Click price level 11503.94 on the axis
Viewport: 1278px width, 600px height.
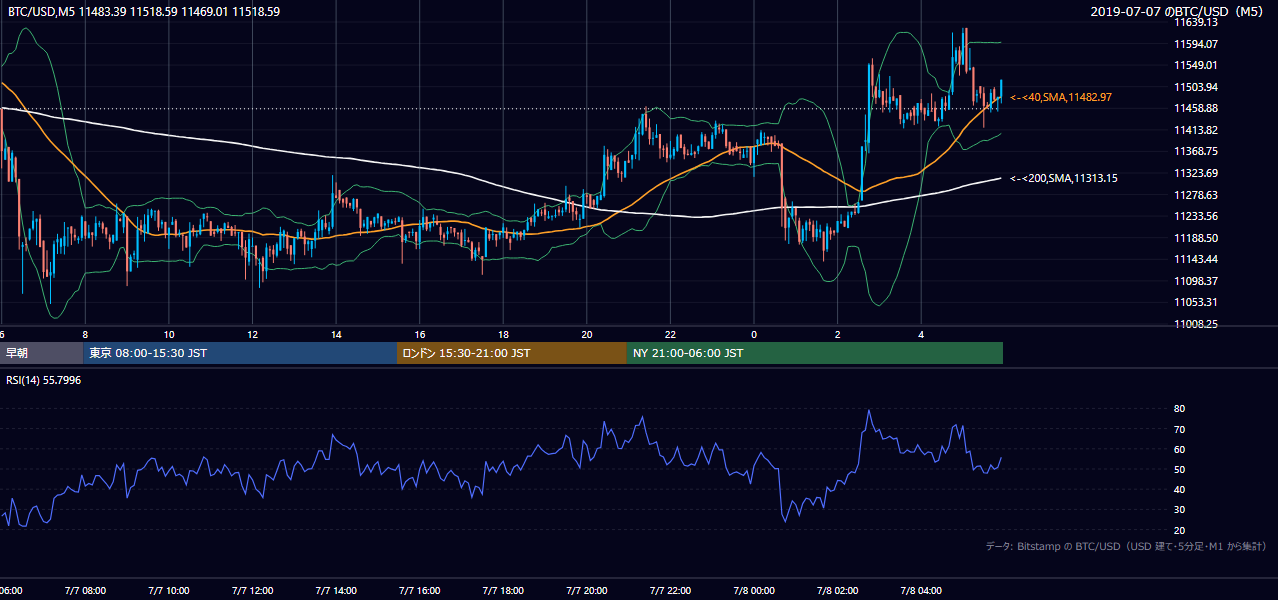coord(1196,87)
